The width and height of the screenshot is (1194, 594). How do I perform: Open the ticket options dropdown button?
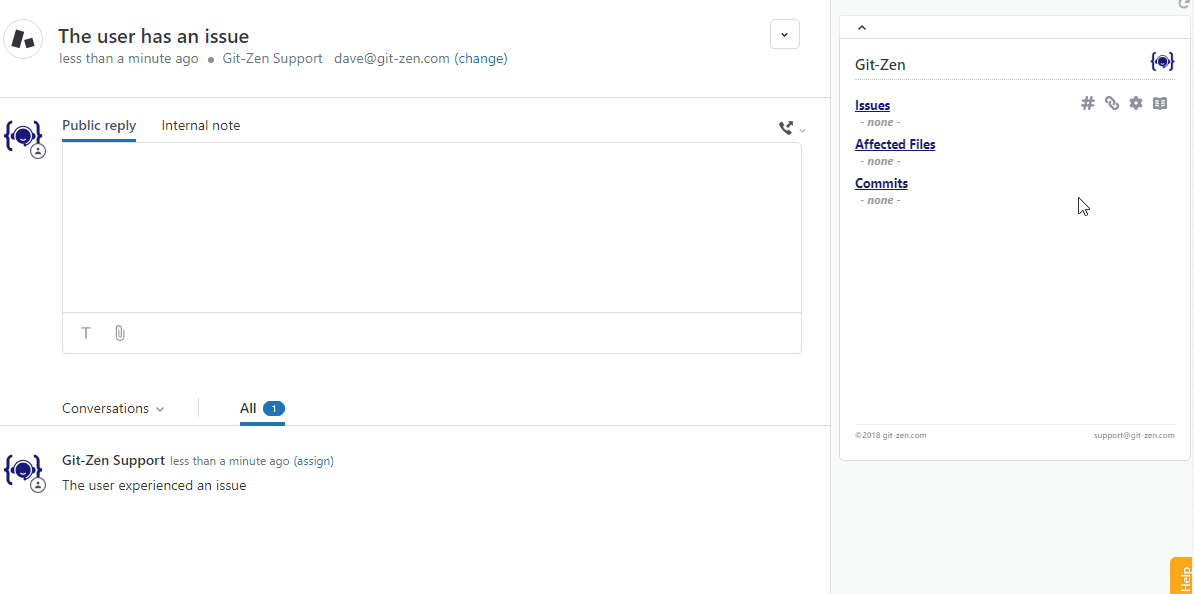(785, 34)
